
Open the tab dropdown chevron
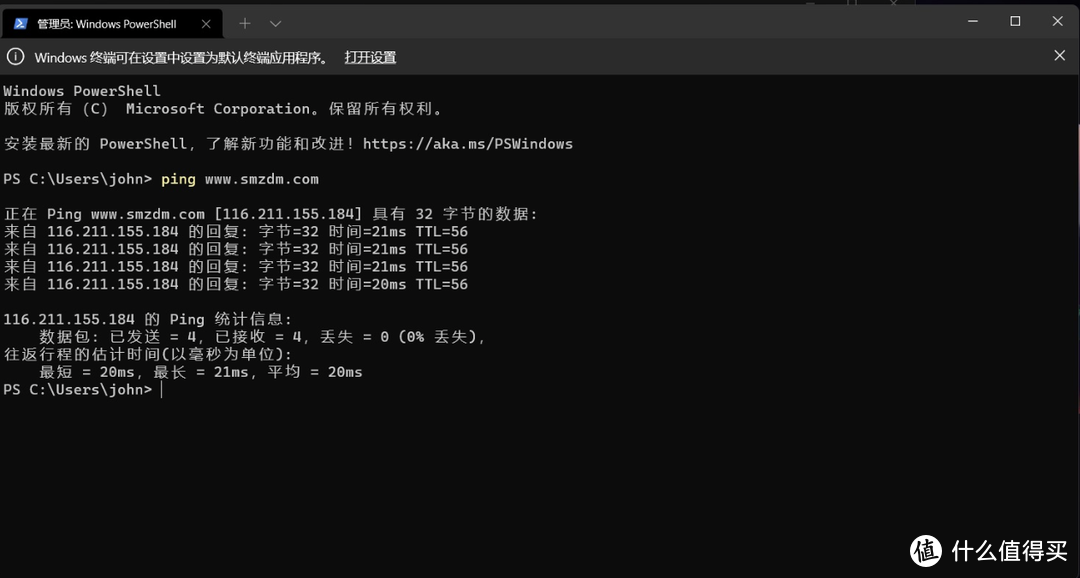(274, 22)
